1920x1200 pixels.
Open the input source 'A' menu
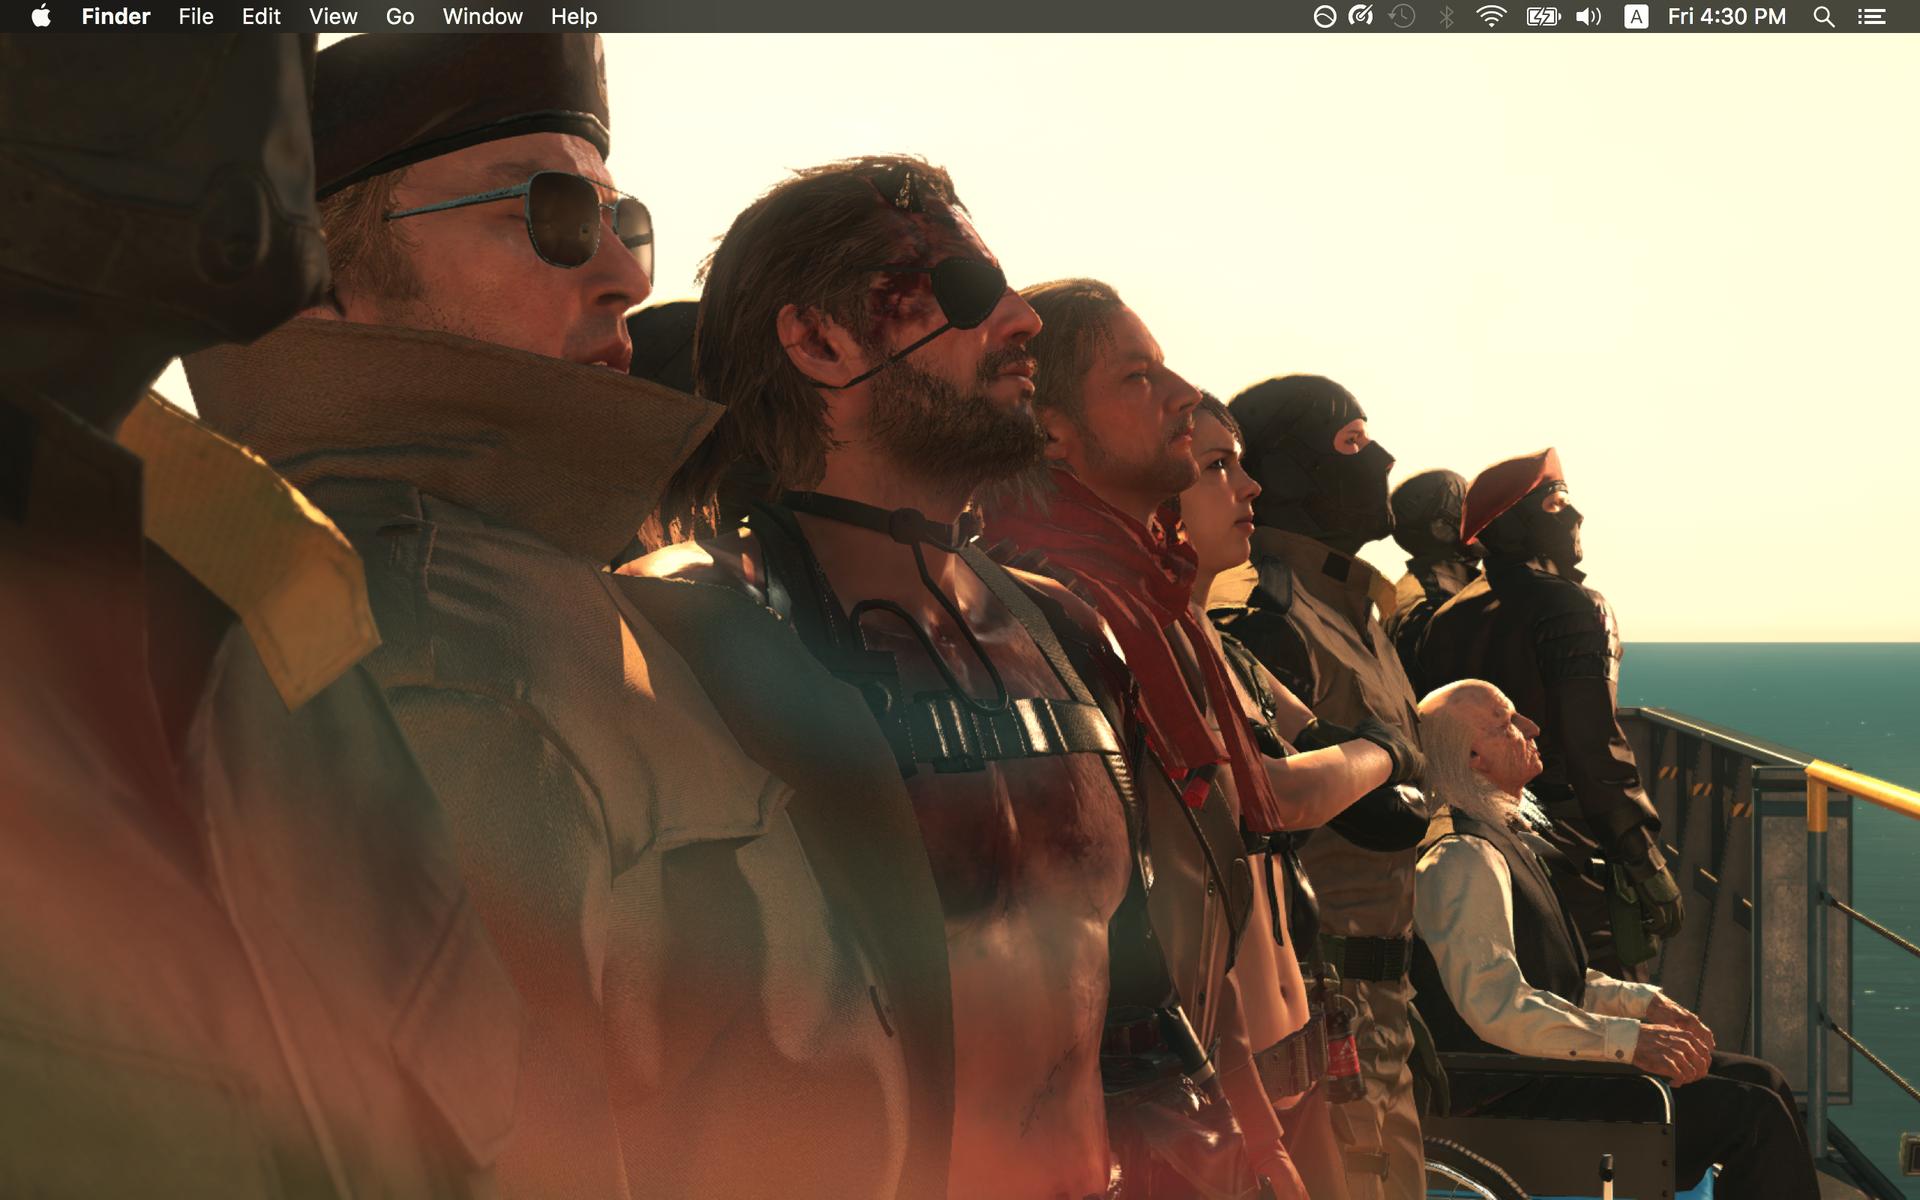pyautogui.click(x=1636, y=16)
